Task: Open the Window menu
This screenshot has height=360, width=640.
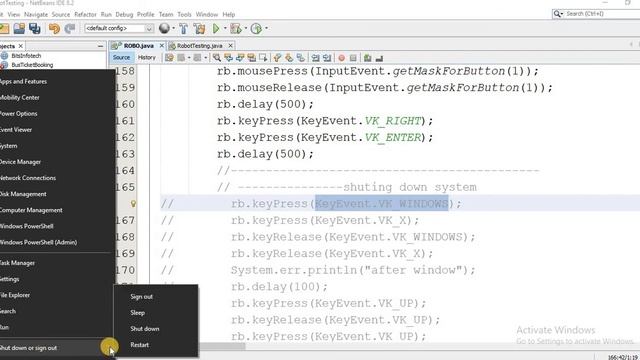Action: click(207, 14)
